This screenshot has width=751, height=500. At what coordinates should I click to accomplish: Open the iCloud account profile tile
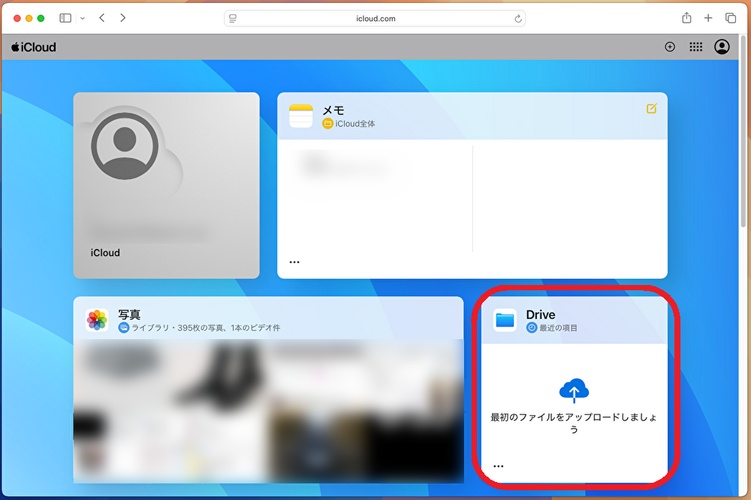click(x=166, y=185)
